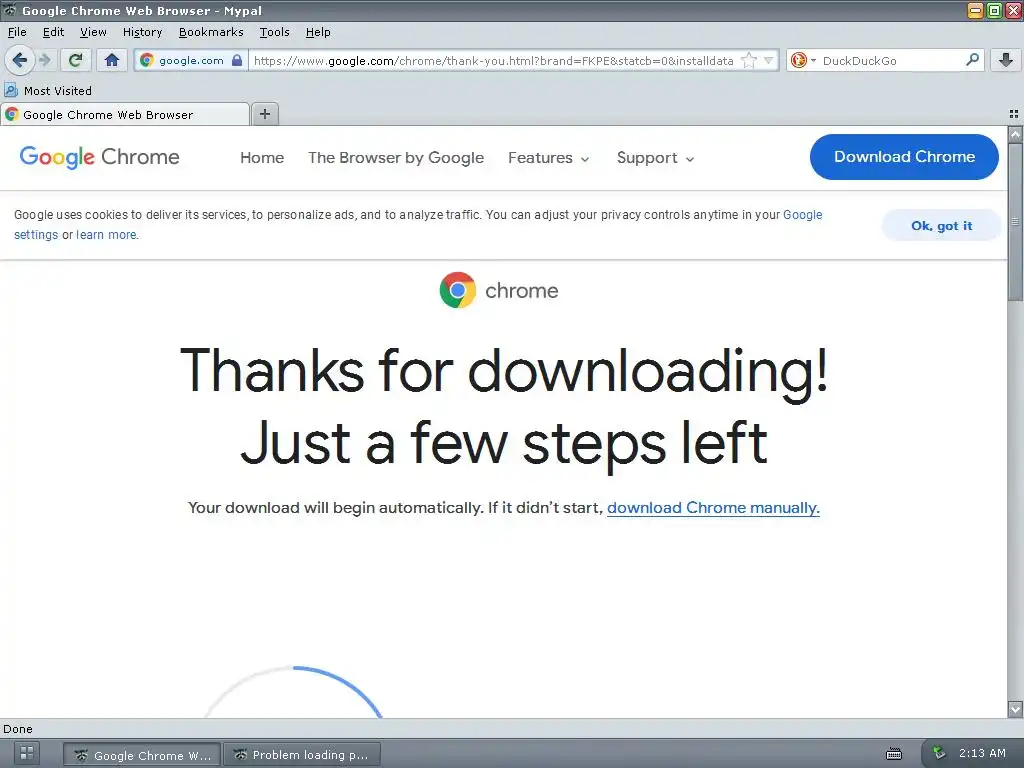This screenshot has height=768, width=1024.
Task: Click download Chrome manually link
Action: coord(713,507)
